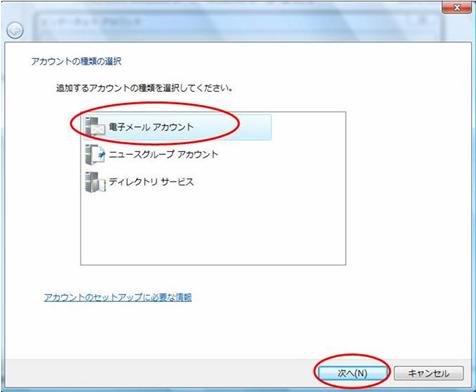Viewport: 476px width, 392px height.
Task: Select ニュースグループ アカウント list entry text
Action: point(163,154)
